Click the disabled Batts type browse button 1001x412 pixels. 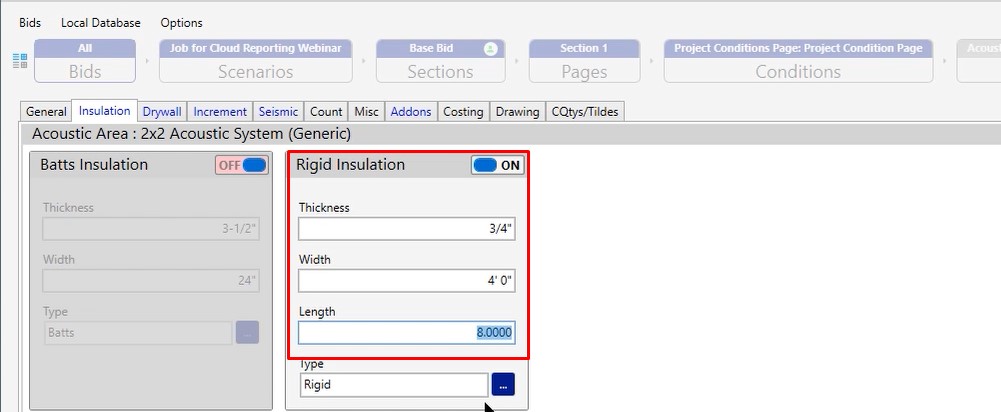(247, 332)
